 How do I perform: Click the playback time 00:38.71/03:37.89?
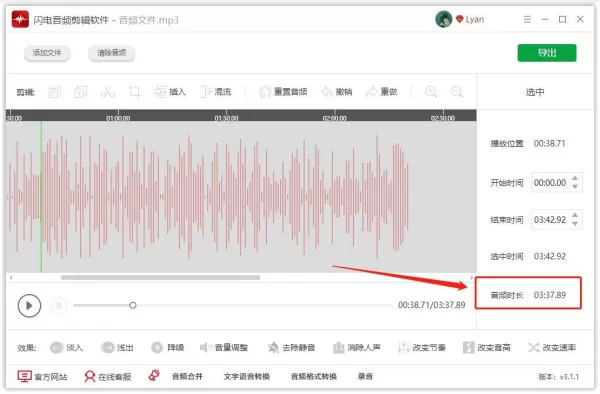[x=432, y=305]
